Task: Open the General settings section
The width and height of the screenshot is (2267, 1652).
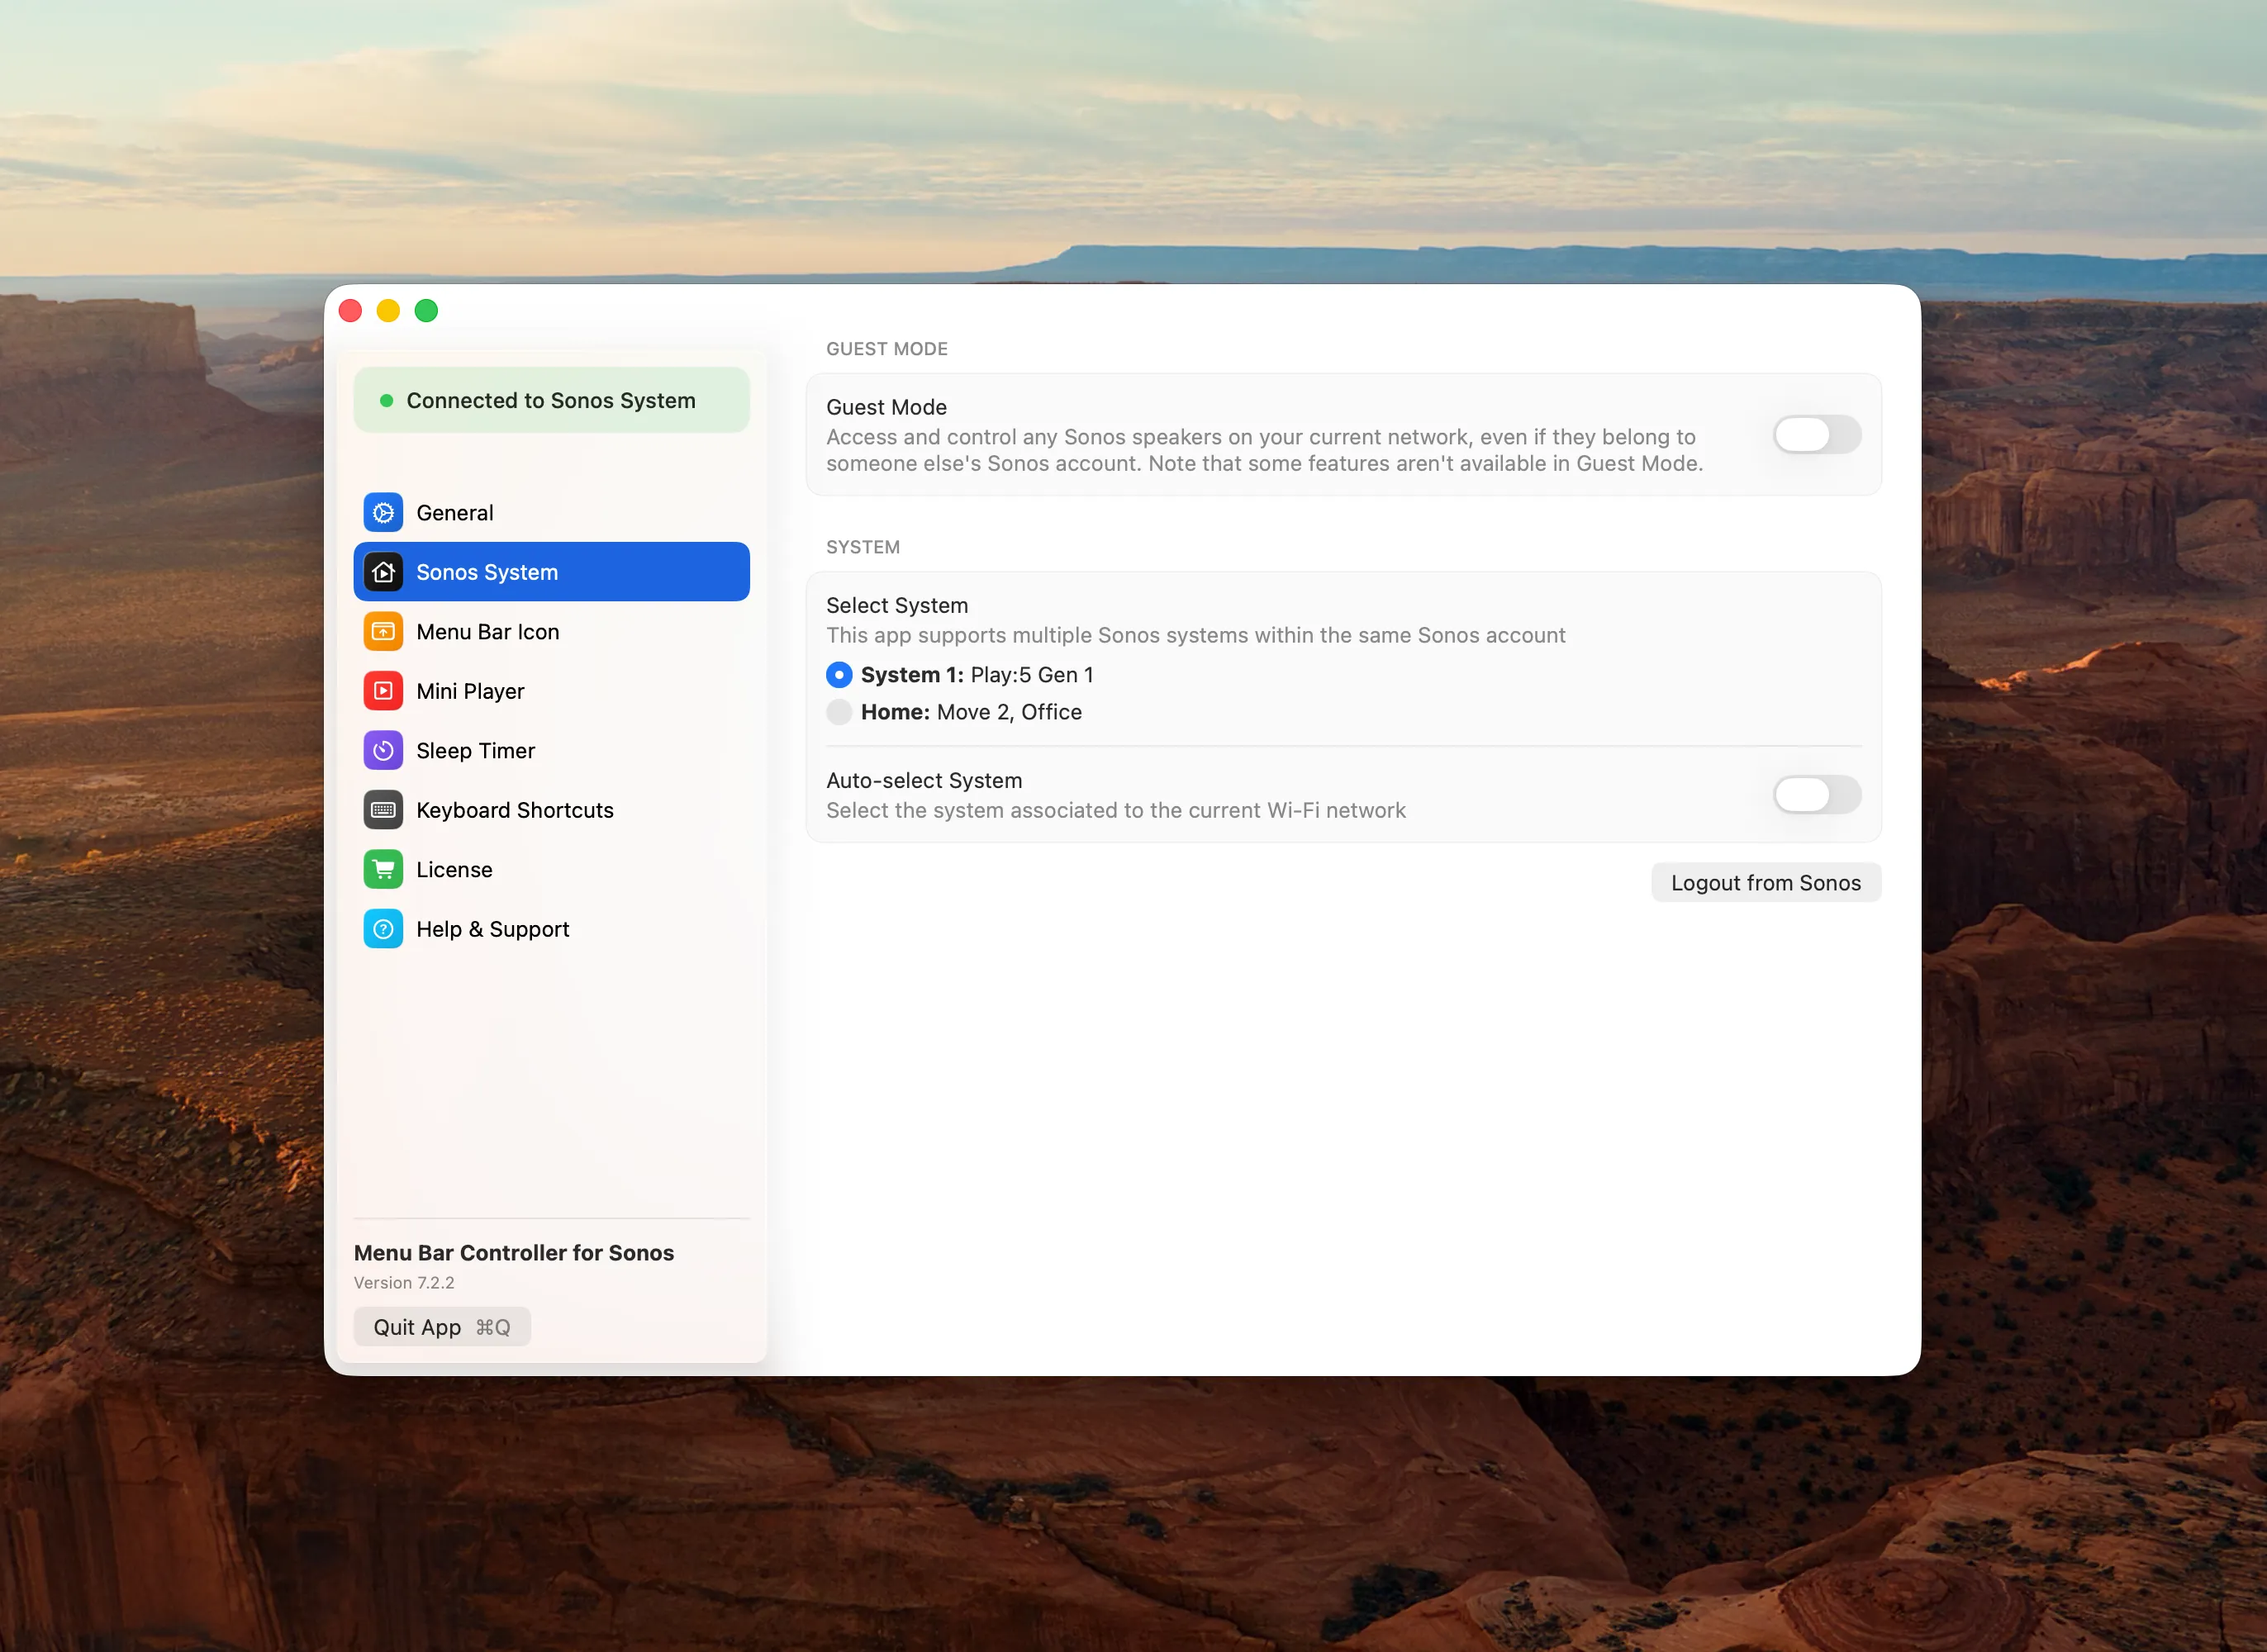Action: pyautogui.click(x=552, y=513)
